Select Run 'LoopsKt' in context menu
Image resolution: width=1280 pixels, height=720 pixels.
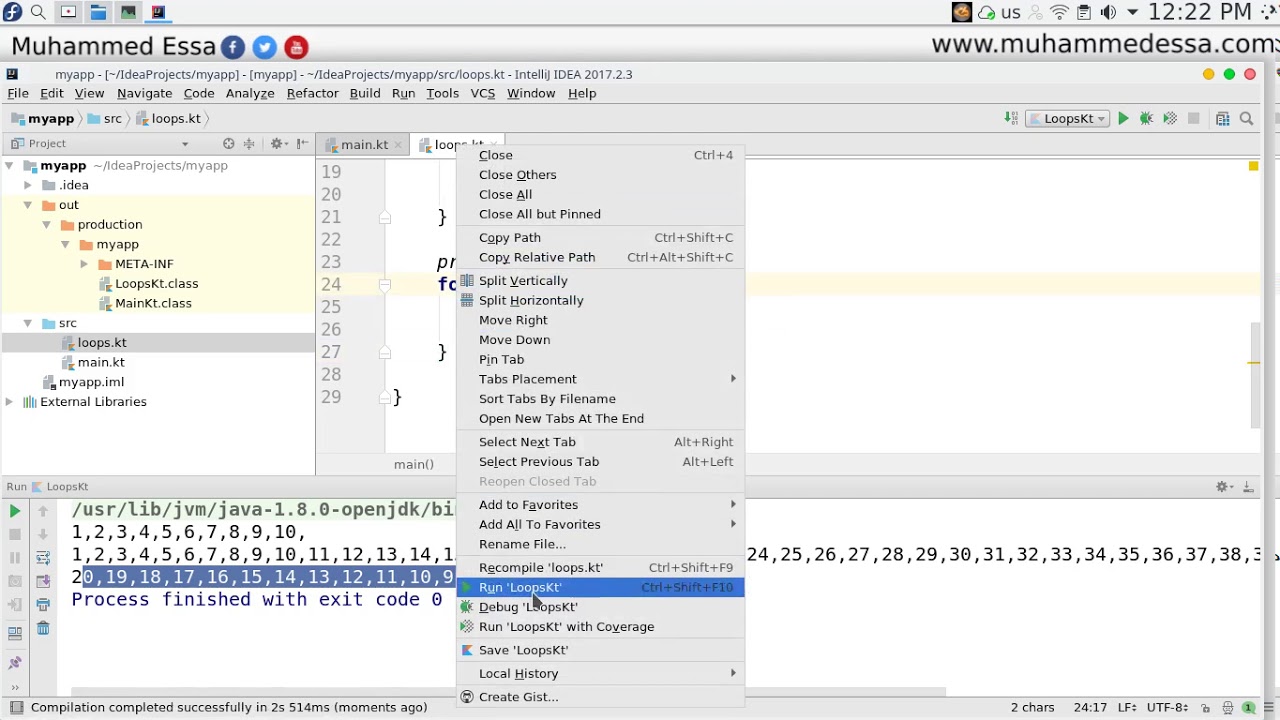600,587
